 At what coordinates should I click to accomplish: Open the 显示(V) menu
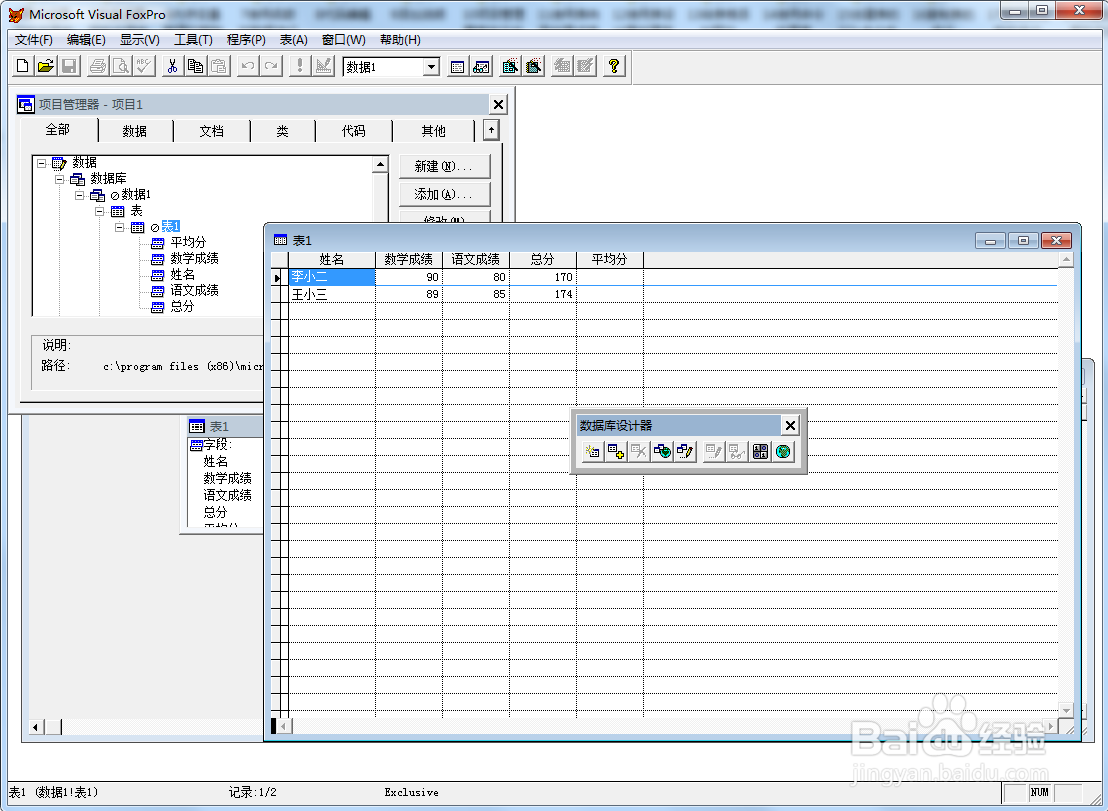coord(139,40)
